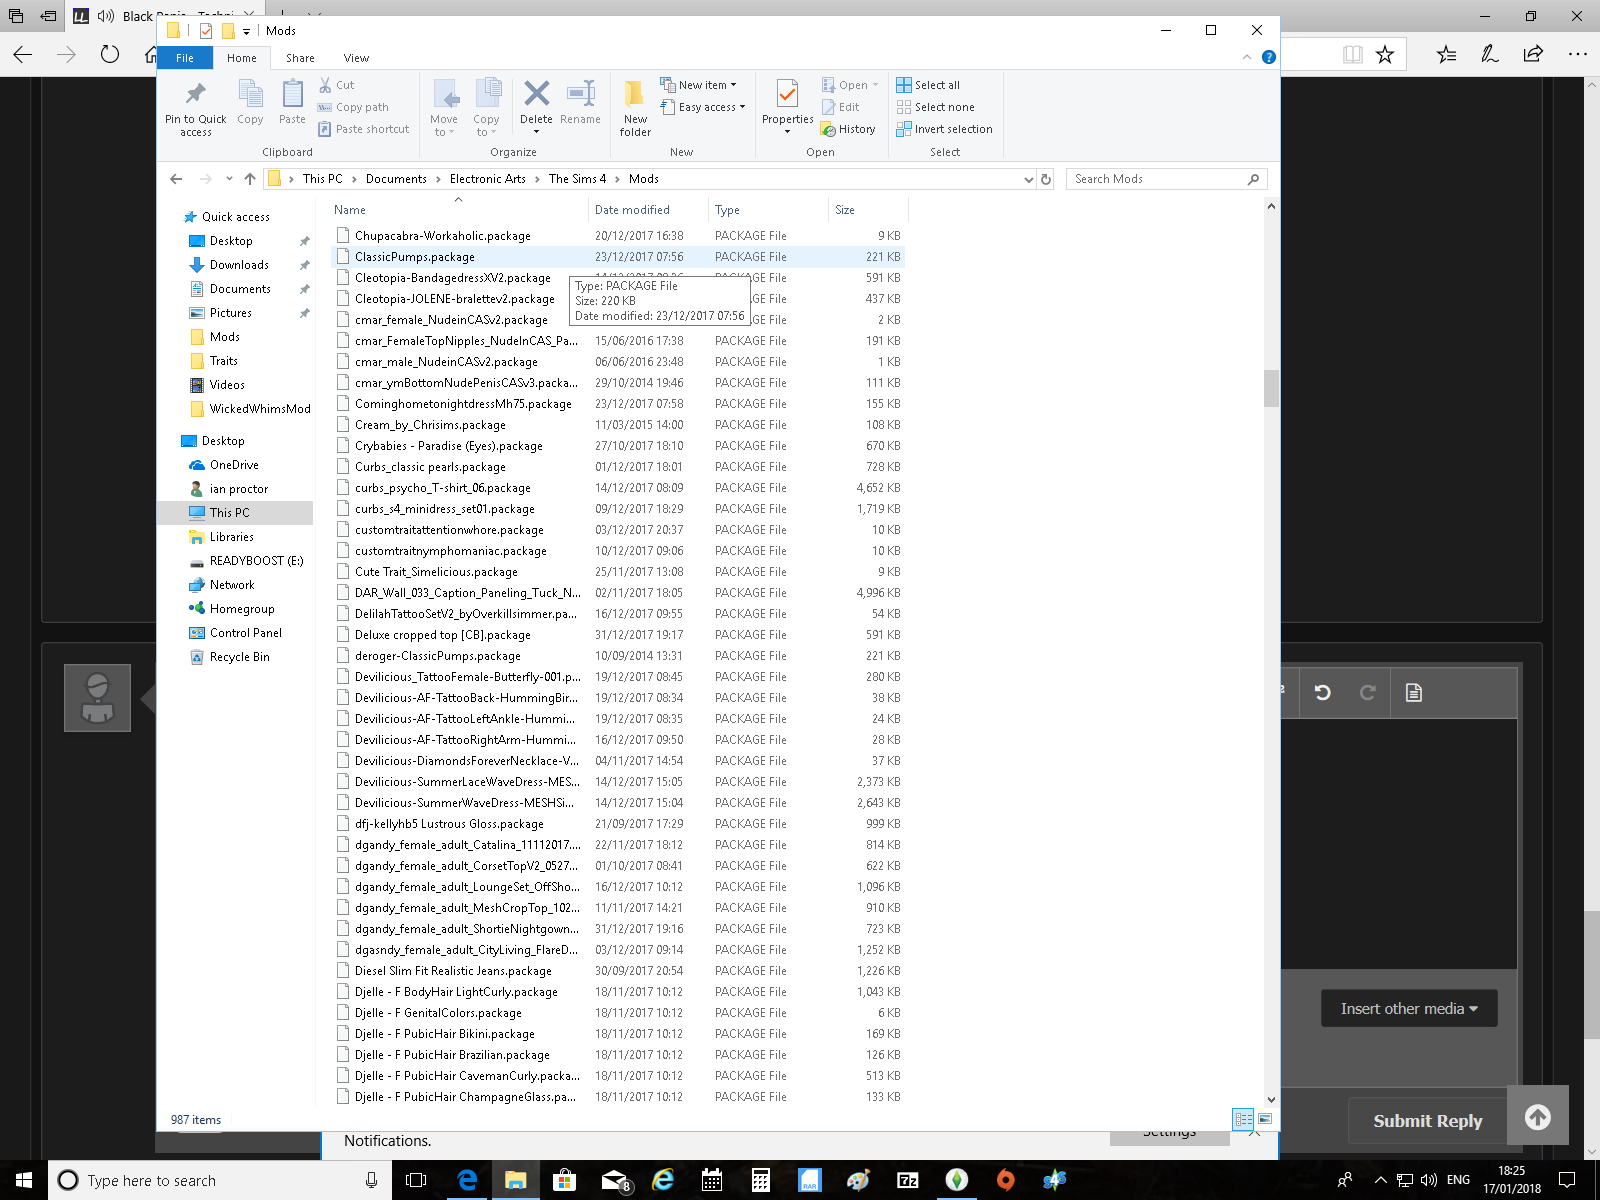Select Quick access in navigation pane
1600x1200 pixels.
click(236, 217)
